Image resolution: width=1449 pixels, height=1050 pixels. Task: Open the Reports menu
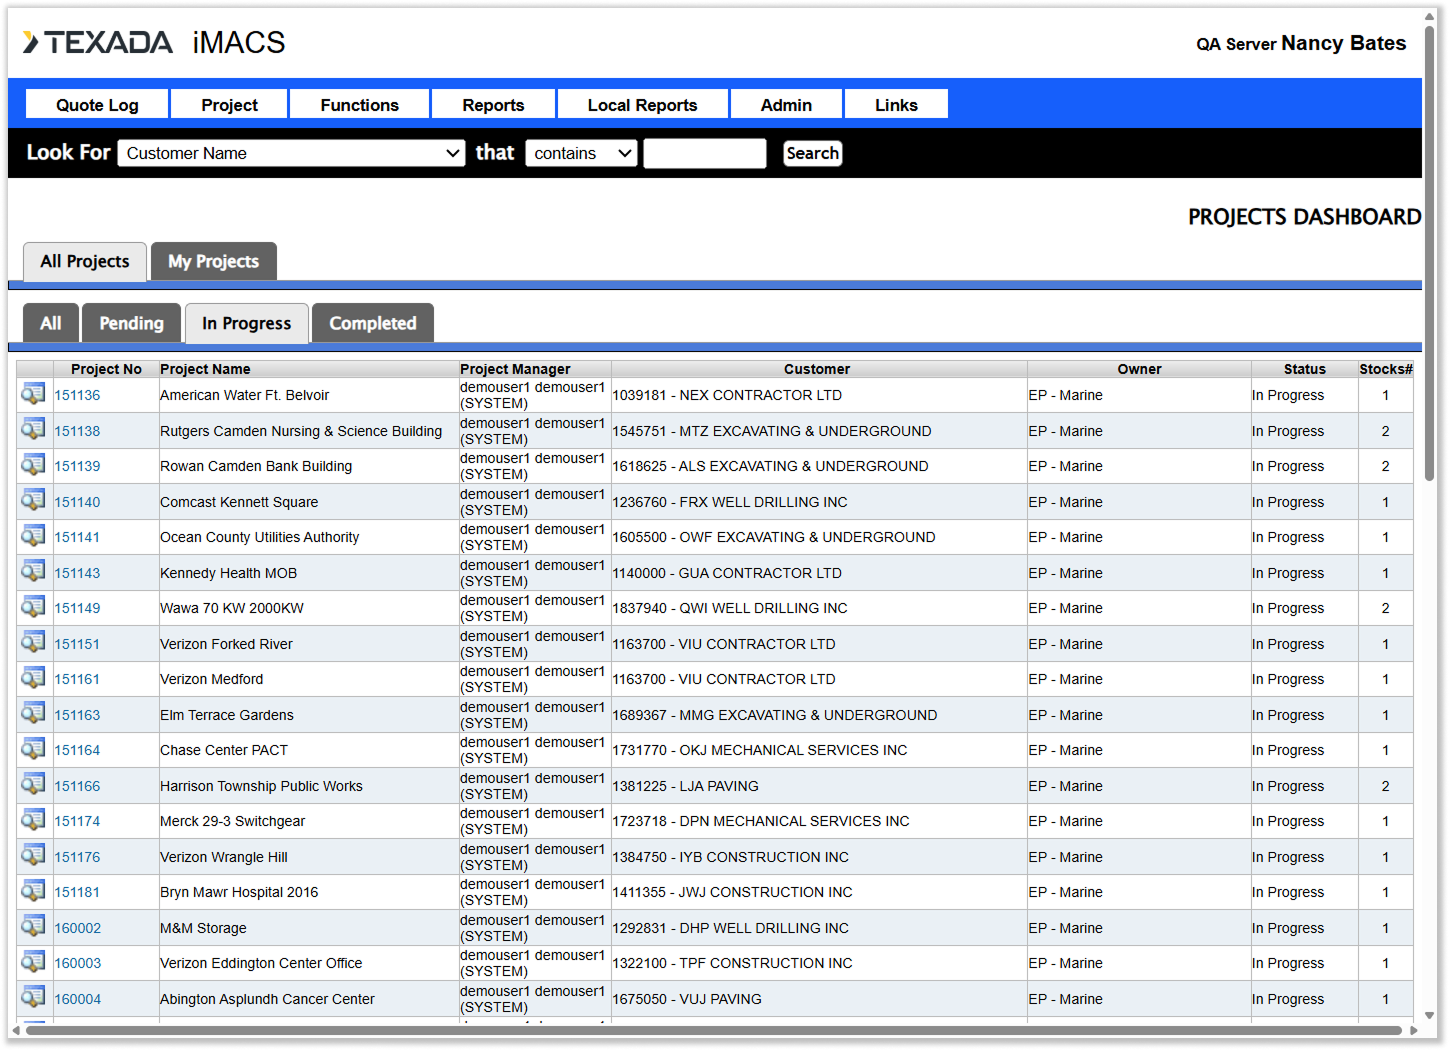[x=493, y=105]
